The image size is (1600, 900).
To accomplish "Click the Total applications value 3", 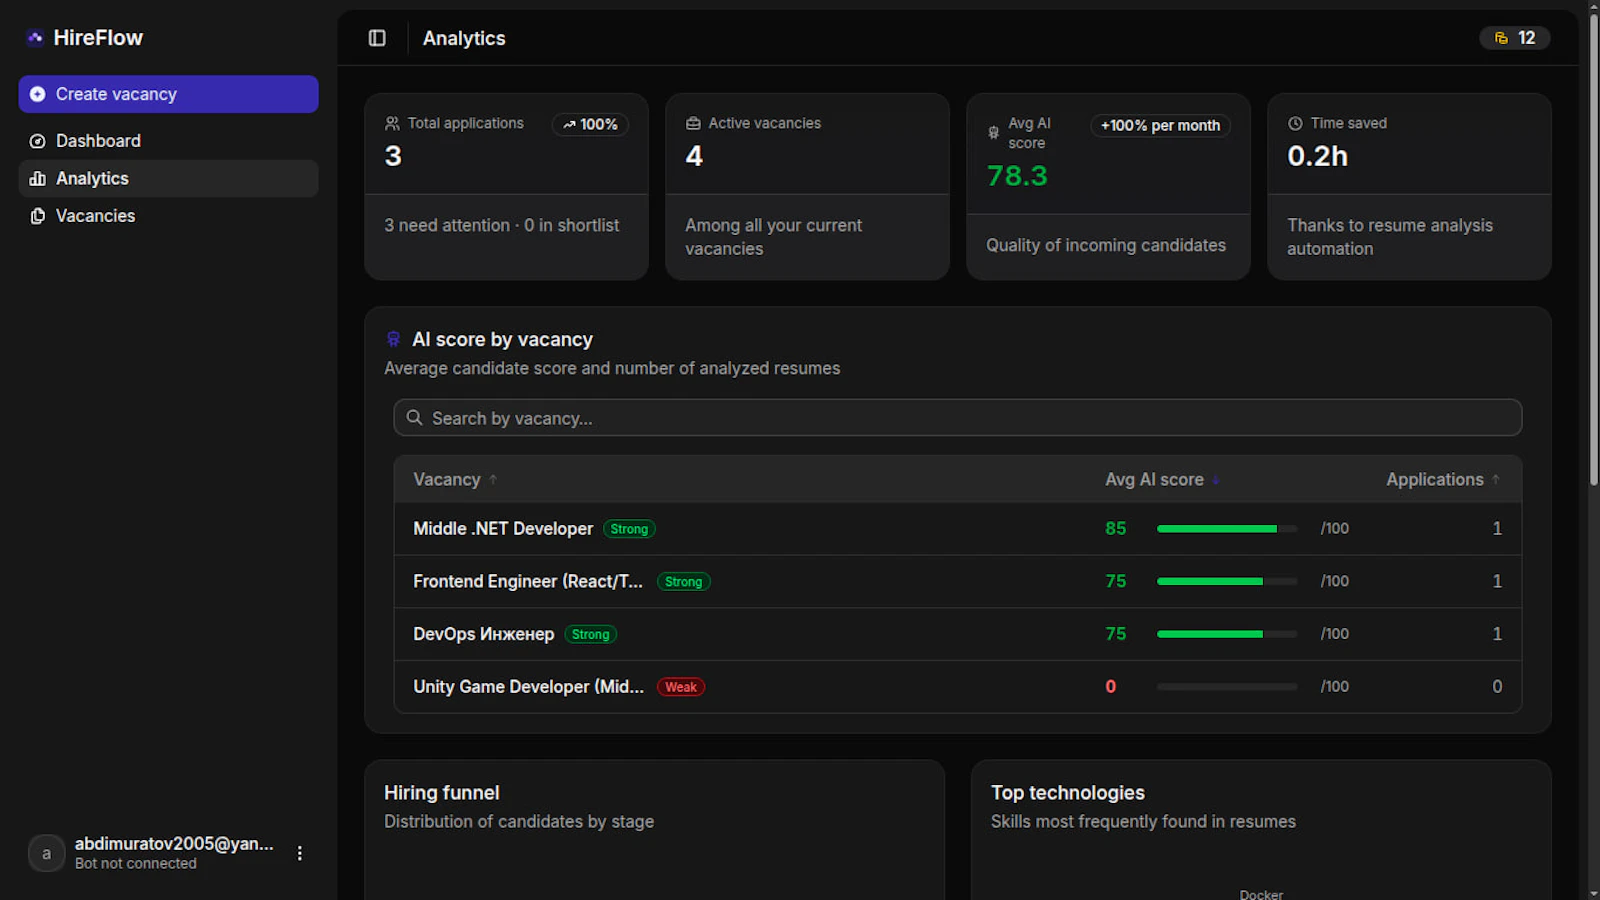I will pos(393,156).
